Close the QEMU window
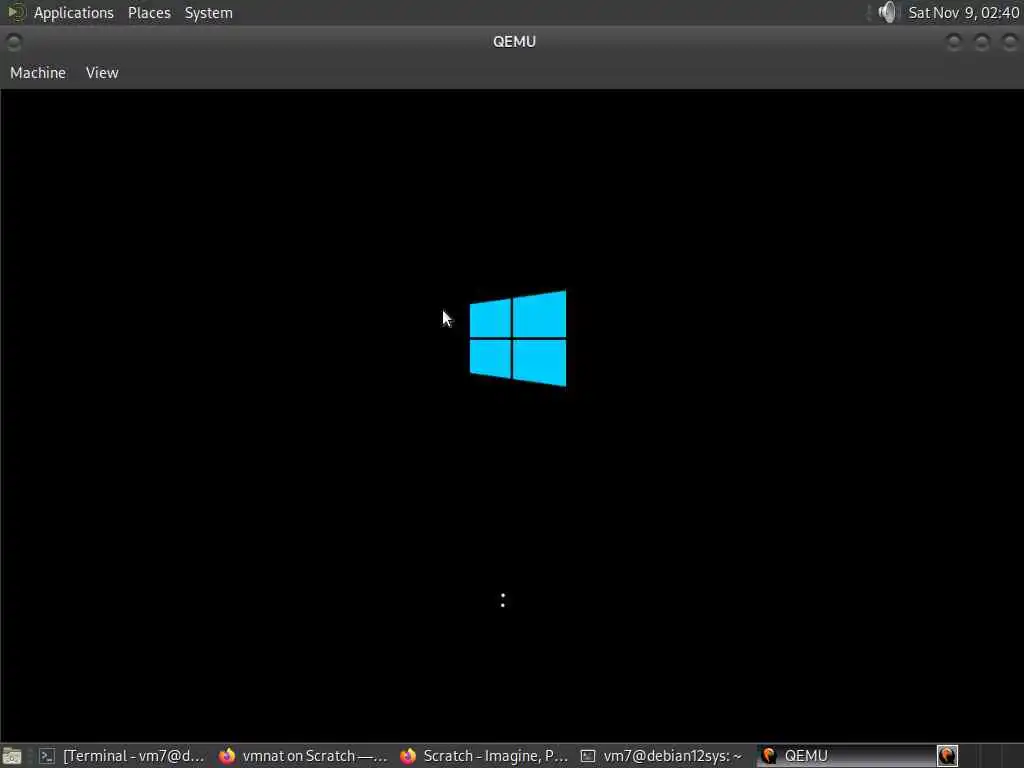The width and height of the screenshot is (1024, 768). 1009,42
